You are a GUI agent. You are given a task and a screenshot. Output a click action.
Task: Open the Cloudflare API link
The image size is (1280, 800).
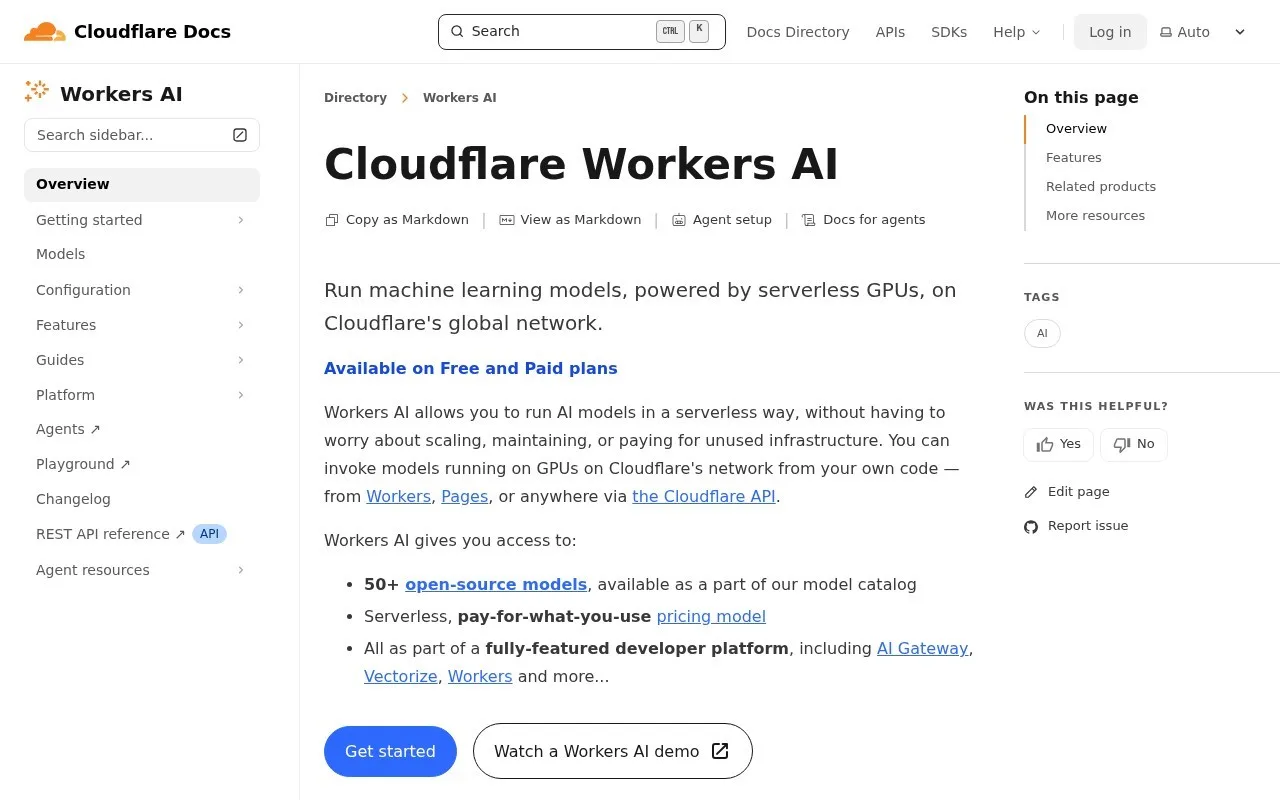click(704, 496)
